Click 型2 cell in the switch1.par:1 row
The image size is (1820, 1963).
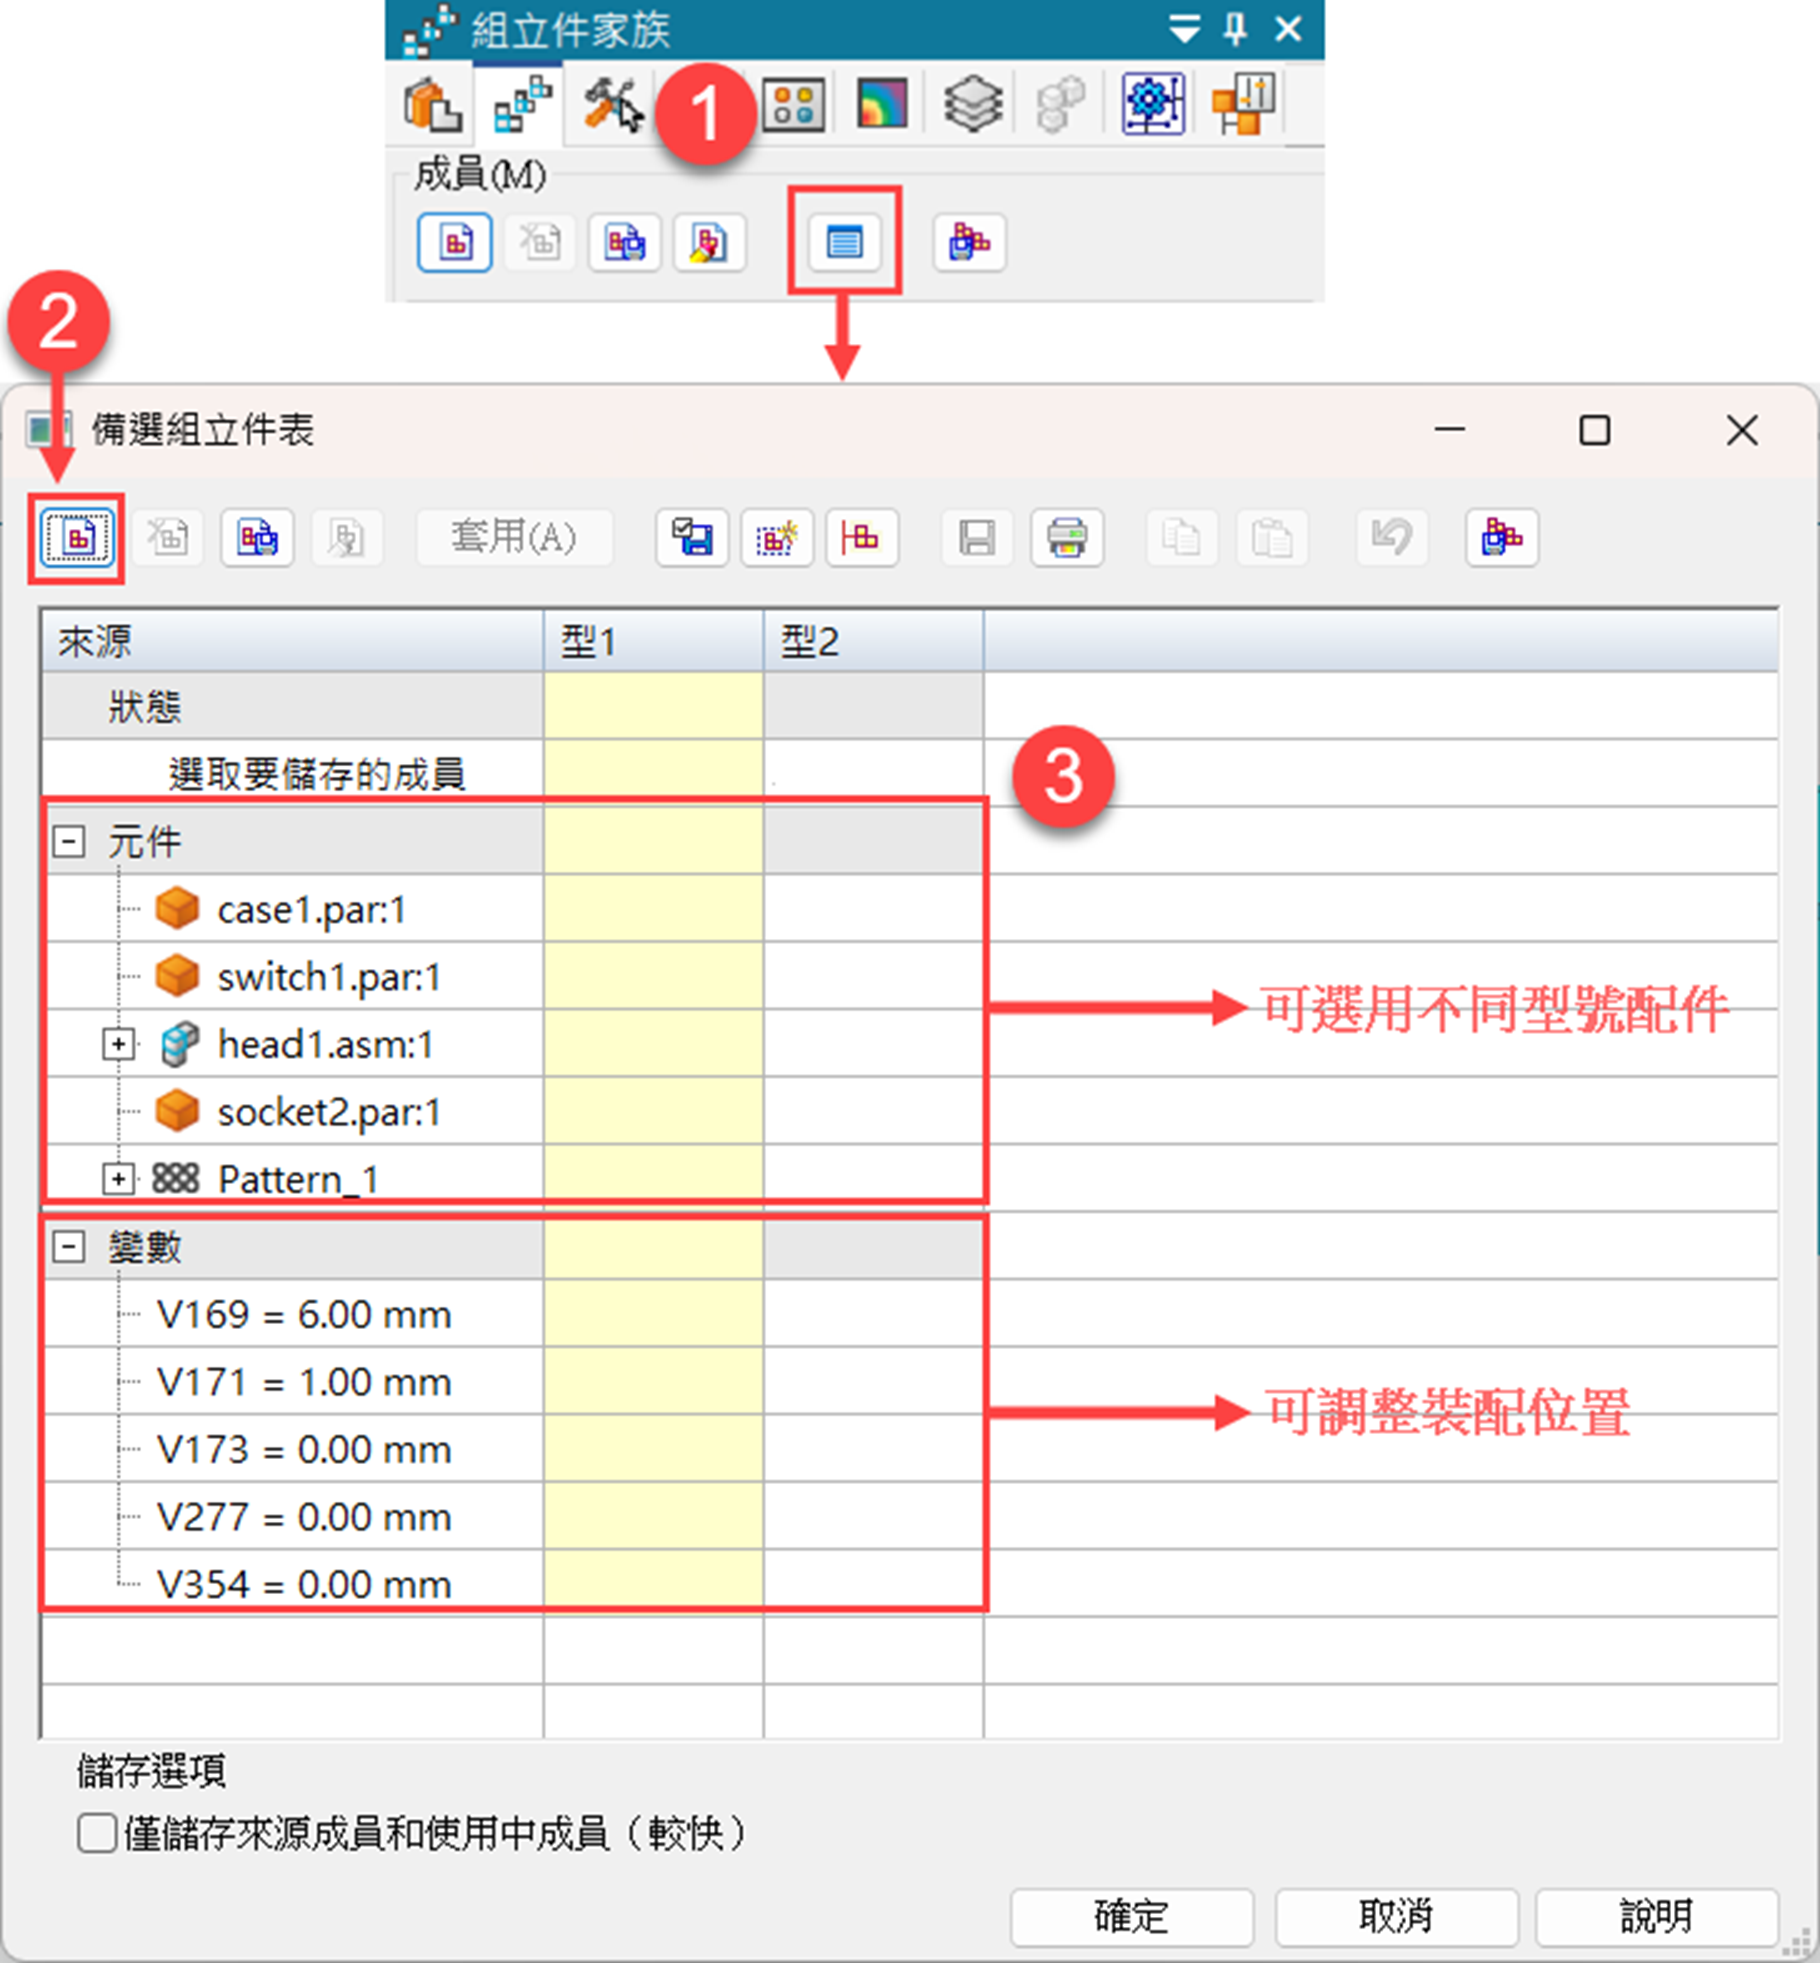[x=874, y=977]
